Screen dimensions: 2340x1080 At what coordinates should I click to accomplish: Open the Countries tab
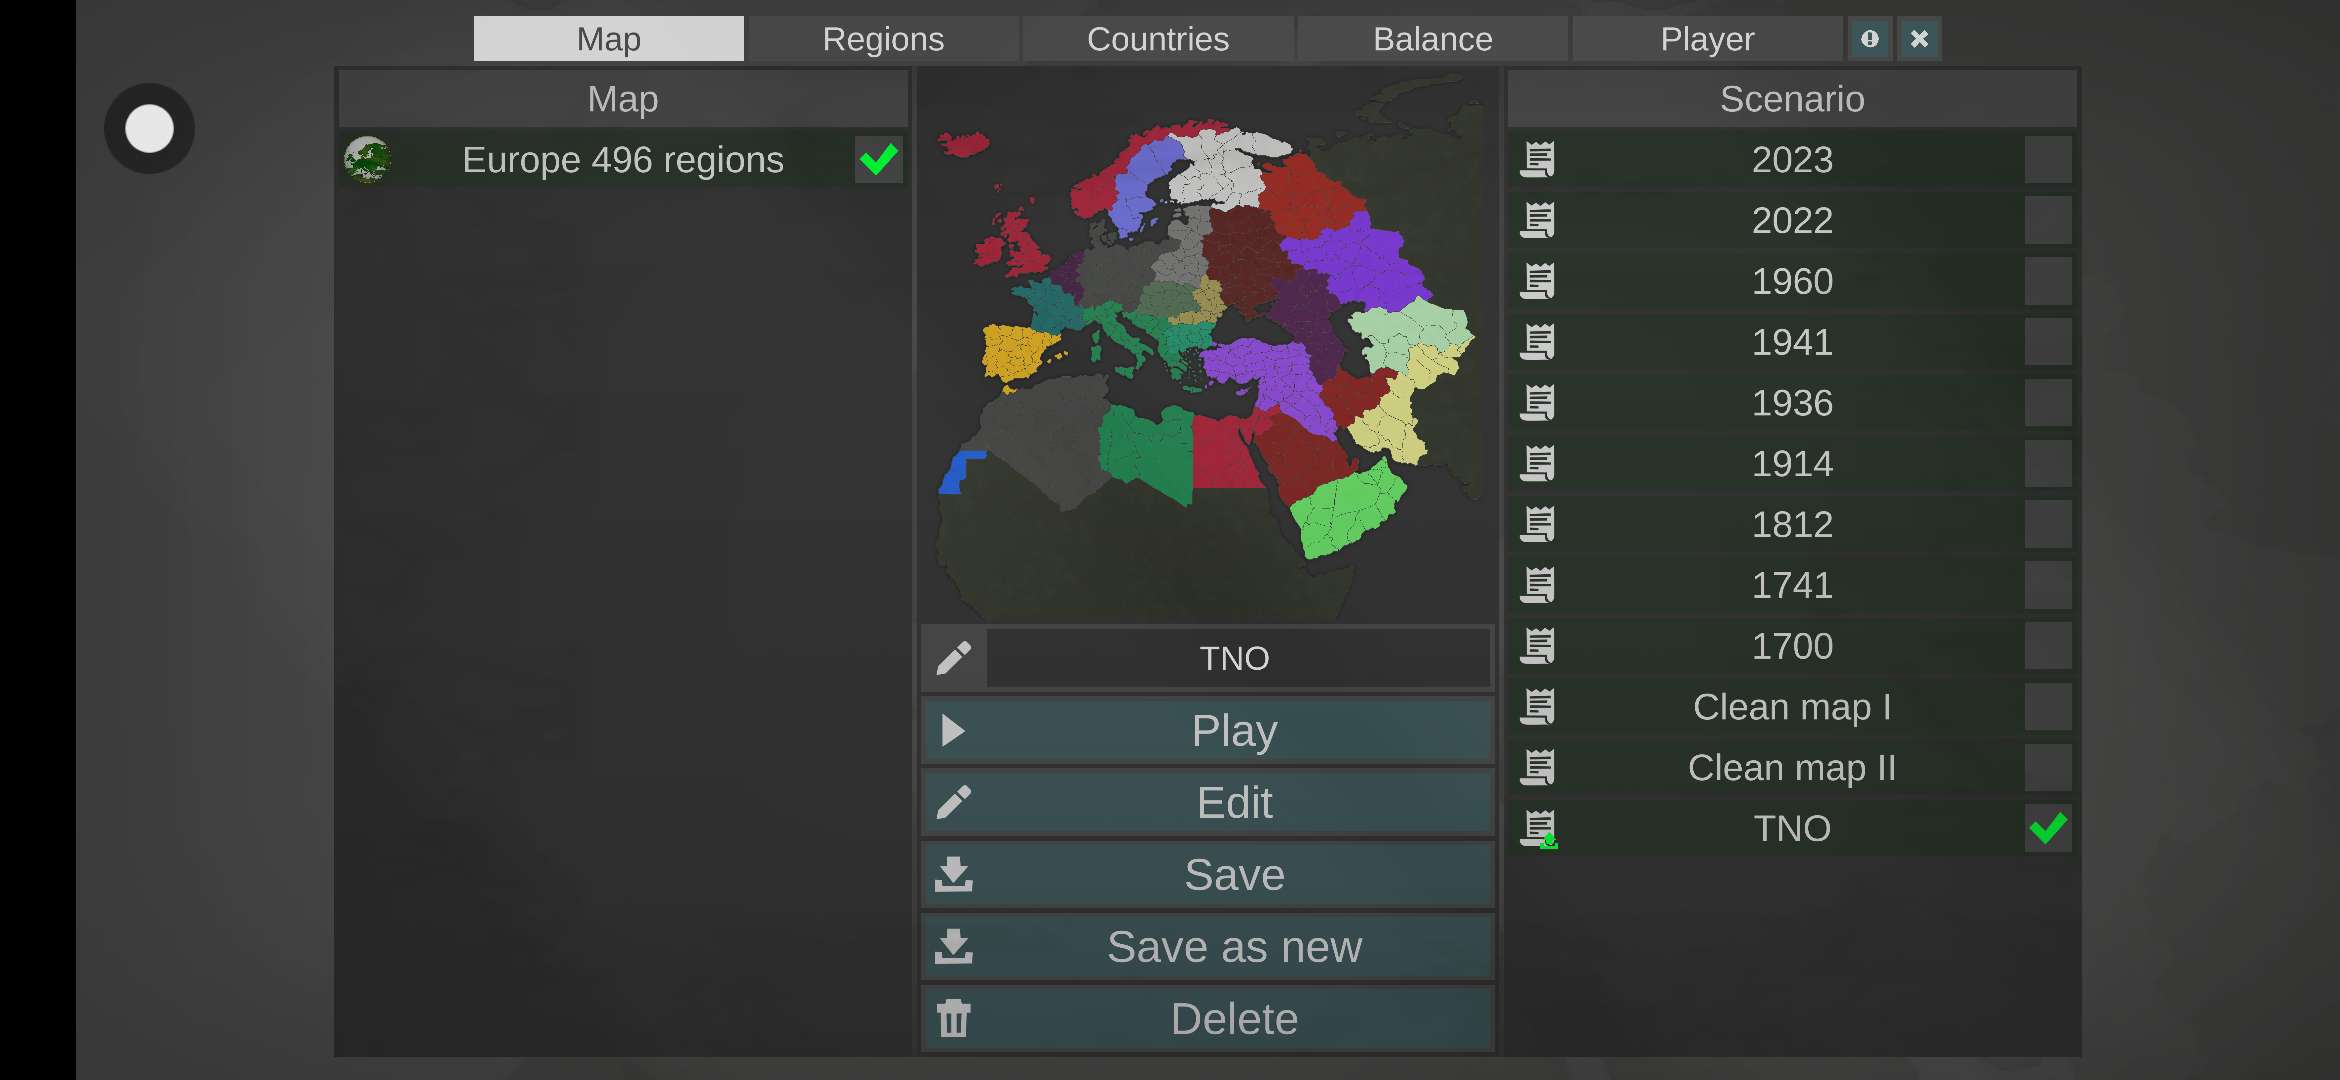click(1158, 39)
